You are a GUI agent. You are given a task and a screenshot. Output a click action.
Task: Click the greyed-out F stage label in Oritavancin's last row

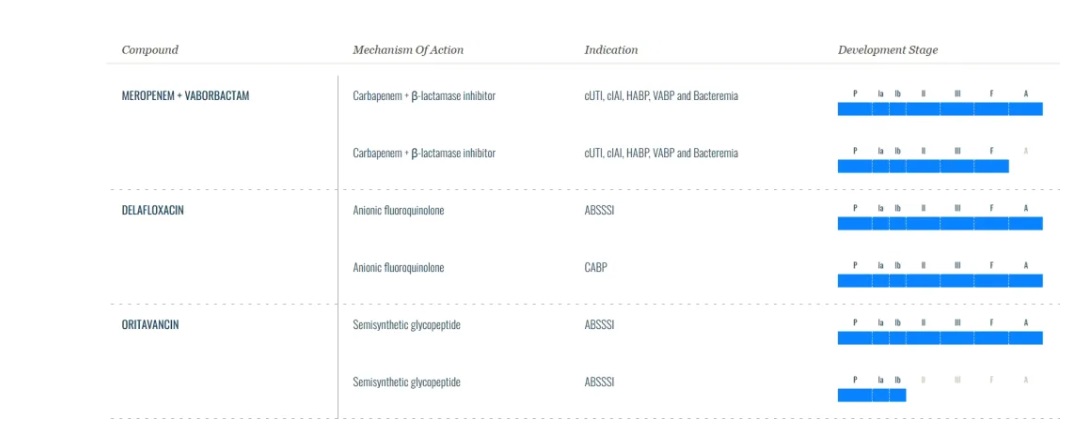tap(991, 380)
